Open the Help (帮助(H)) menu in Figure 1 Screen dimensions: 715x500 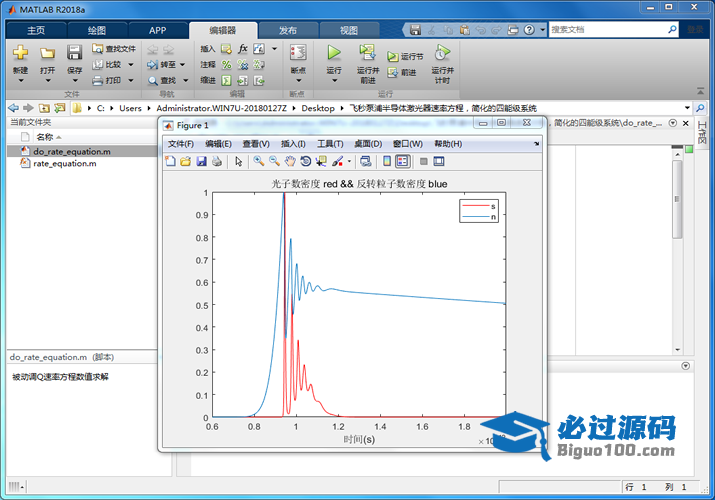(448, 144)
